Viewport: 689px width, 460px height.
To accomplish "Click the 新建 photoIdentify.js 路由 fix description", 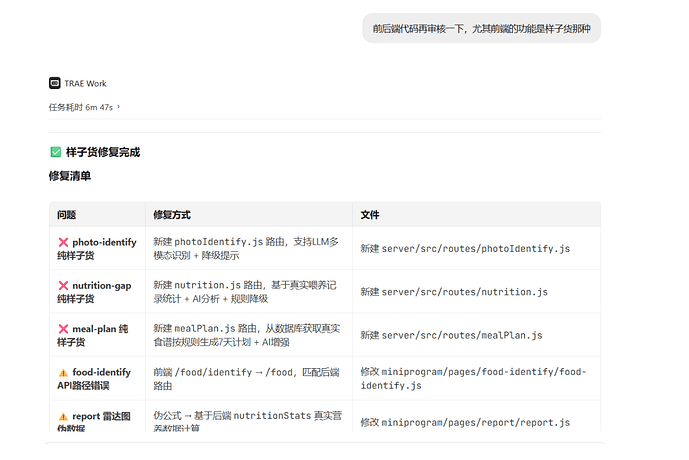I will tap(246, 248).
